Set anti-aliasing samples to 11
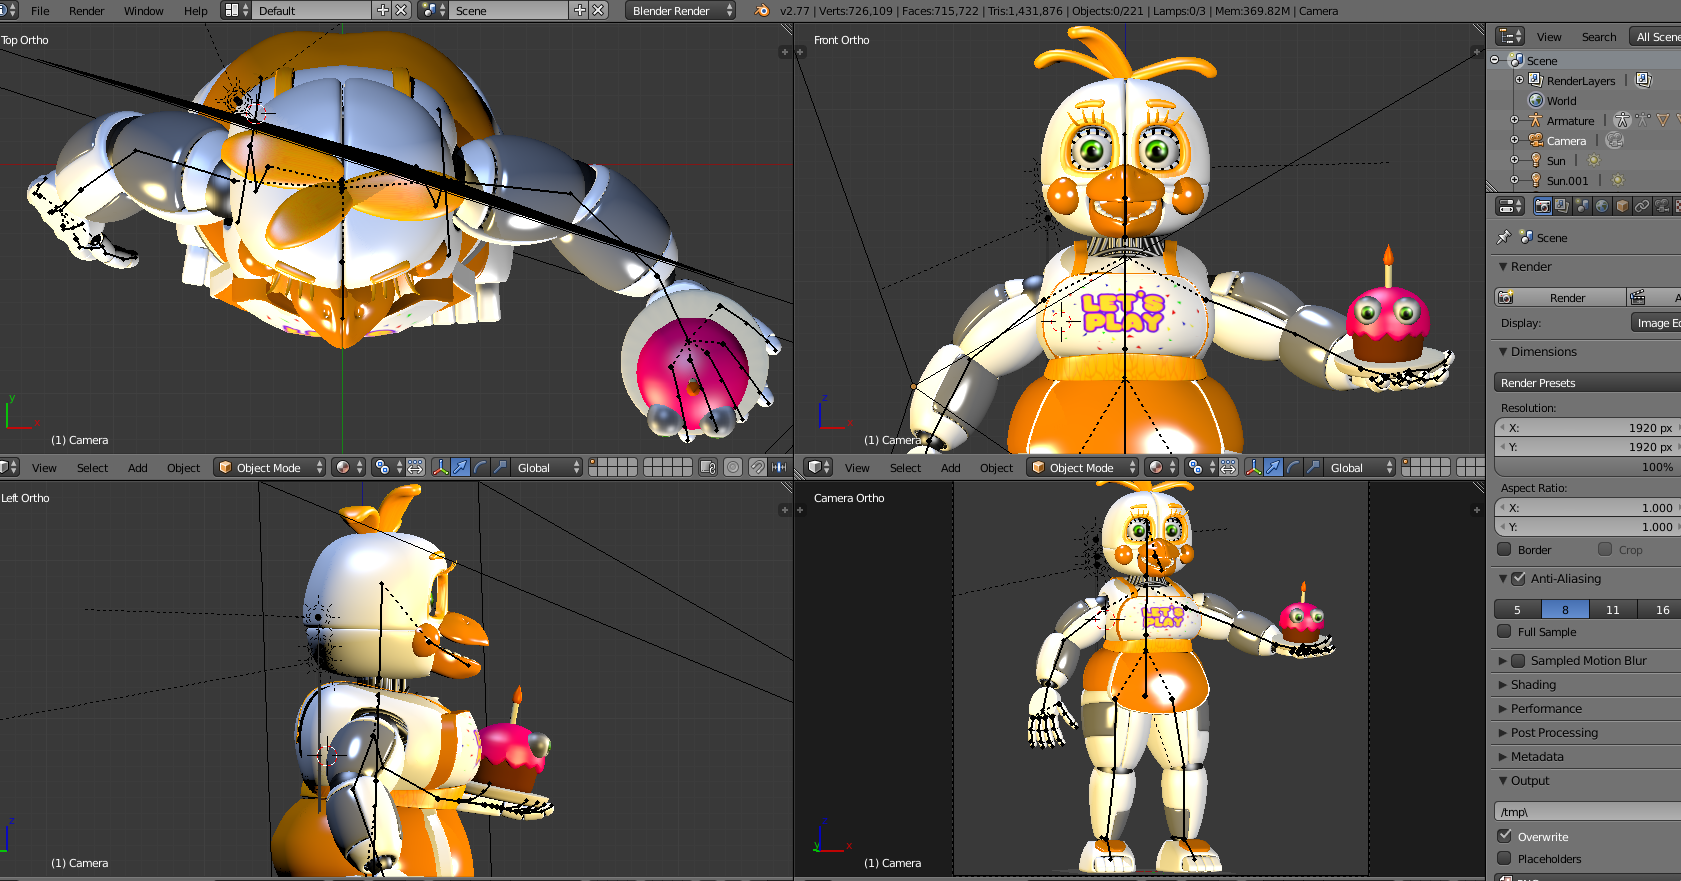This screenshot has width=1681, height=881. [1613, 609]
